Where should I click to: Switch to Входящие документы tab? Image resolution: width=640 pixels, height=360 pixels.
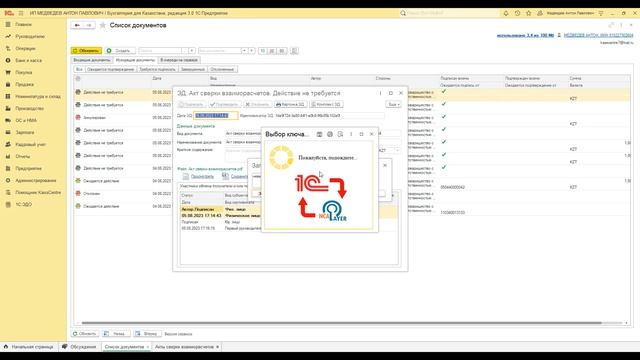coord(92,60)
